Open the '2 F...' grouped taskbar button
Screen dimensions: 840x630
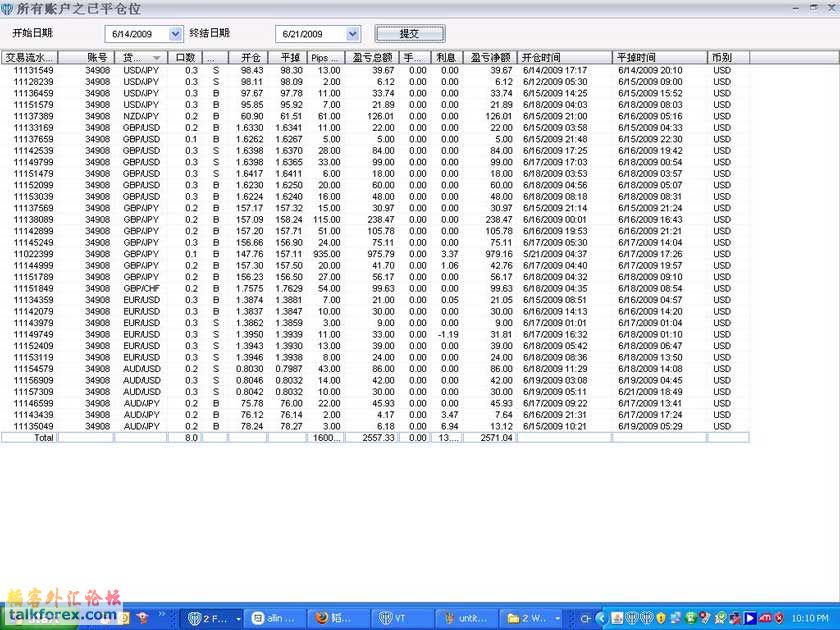tap(215, 618)
